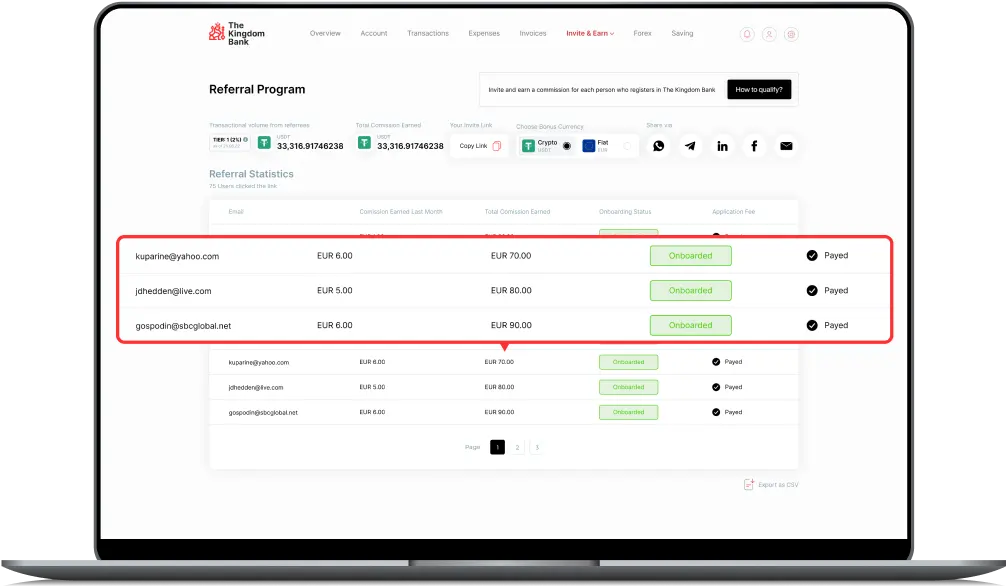The height and width of the screenshot is (586, 1006).
Task: Click Comission Earned Last Month column header
Action: pos(401,212)
